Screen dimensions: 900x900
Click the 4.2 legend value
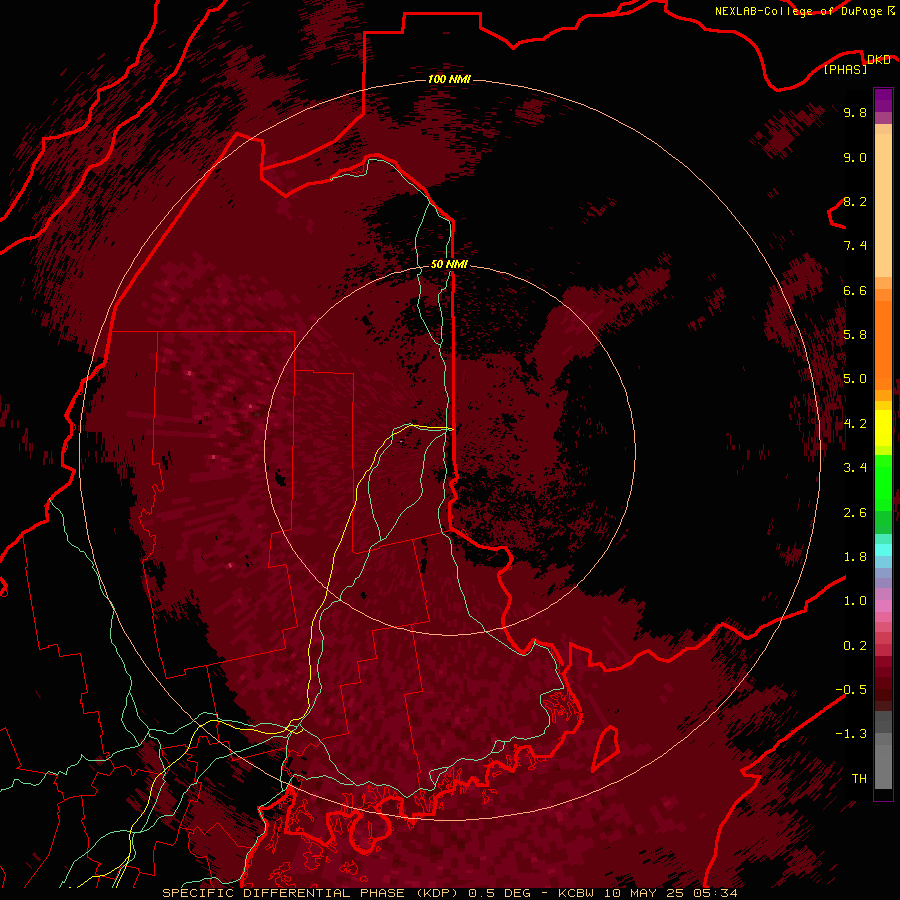pos(855,424)
